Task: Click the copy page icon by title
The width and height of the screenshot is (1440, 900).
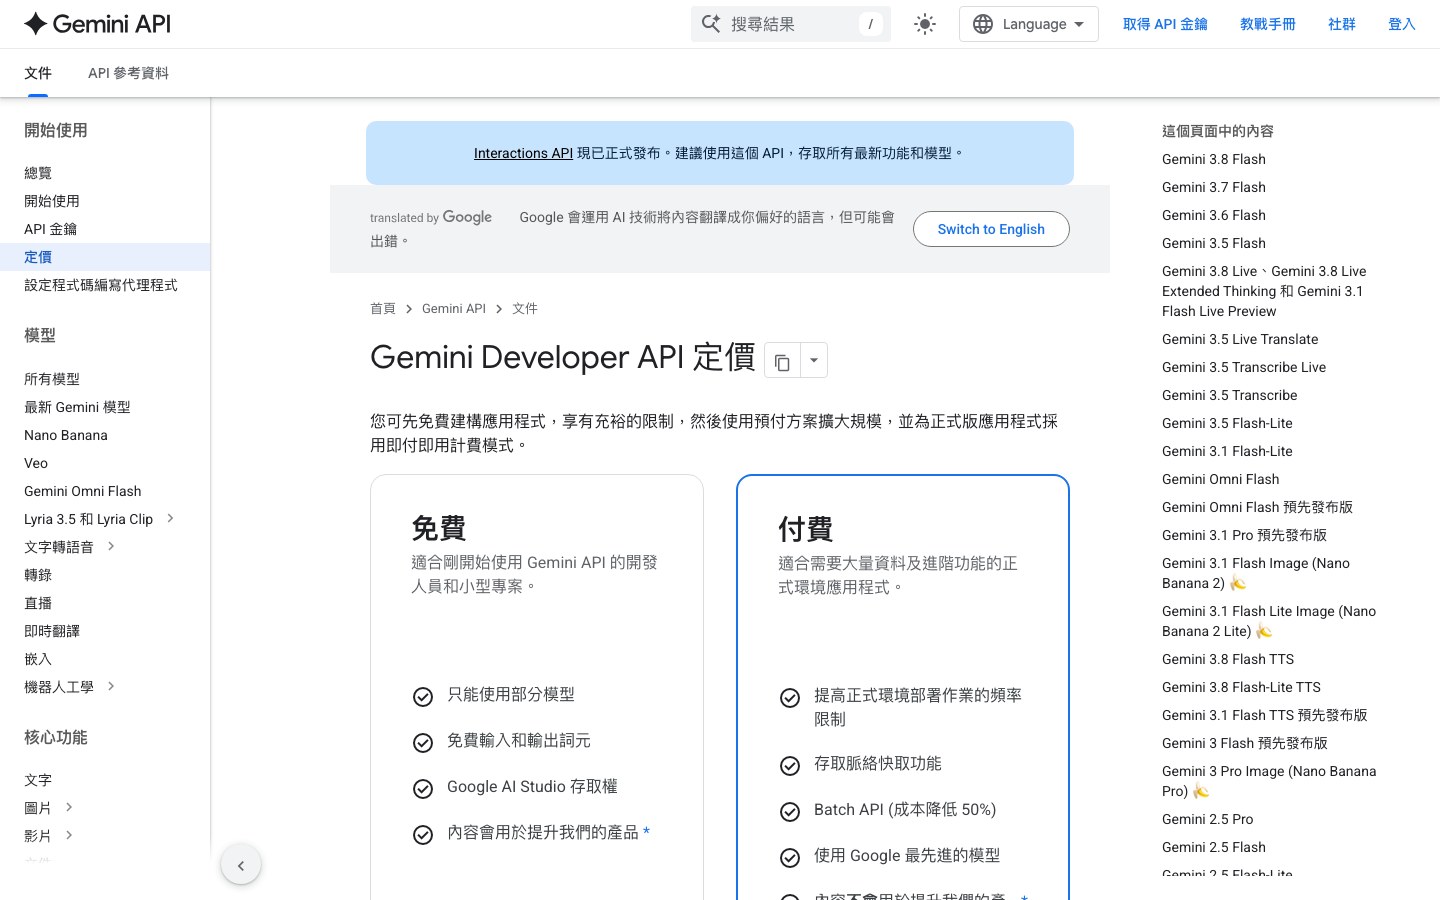Action: point(782,361)
